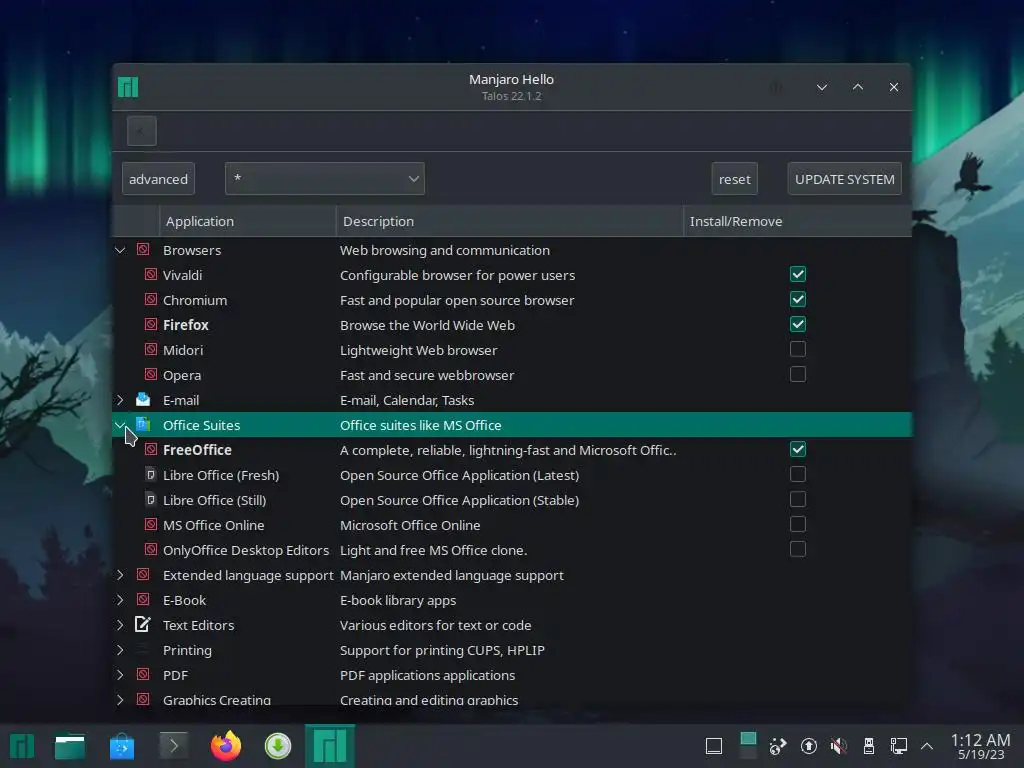Check the Midori install checkbox
The image size is (1024, 768).
(x=797, y=349)
